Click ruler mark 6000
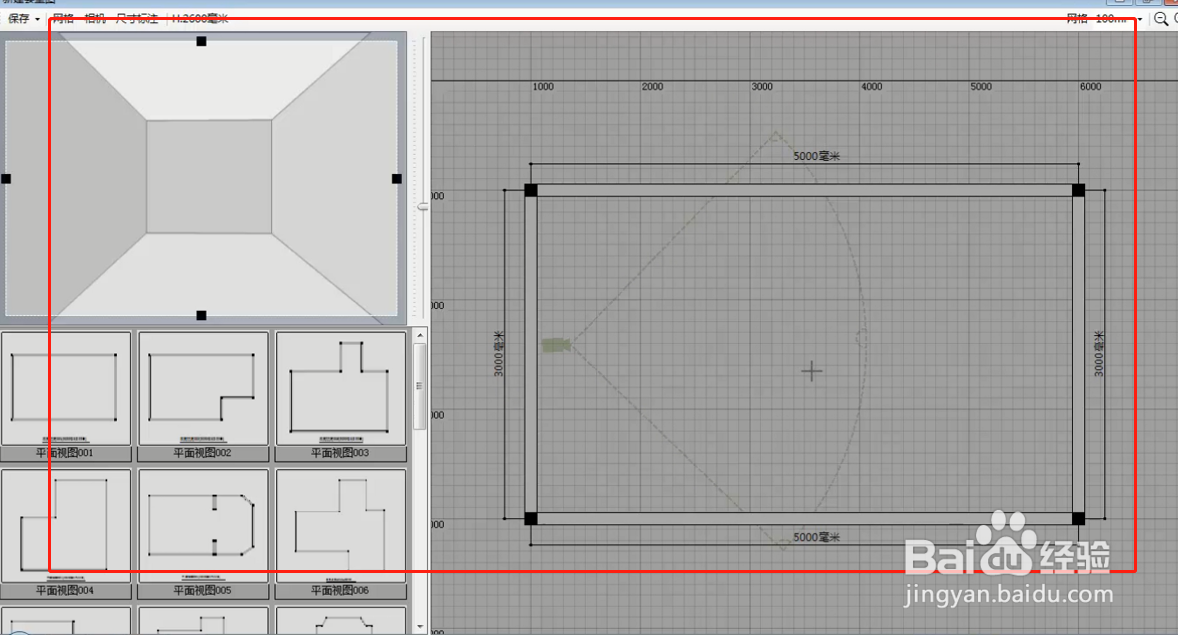 tap(1090, 86)
